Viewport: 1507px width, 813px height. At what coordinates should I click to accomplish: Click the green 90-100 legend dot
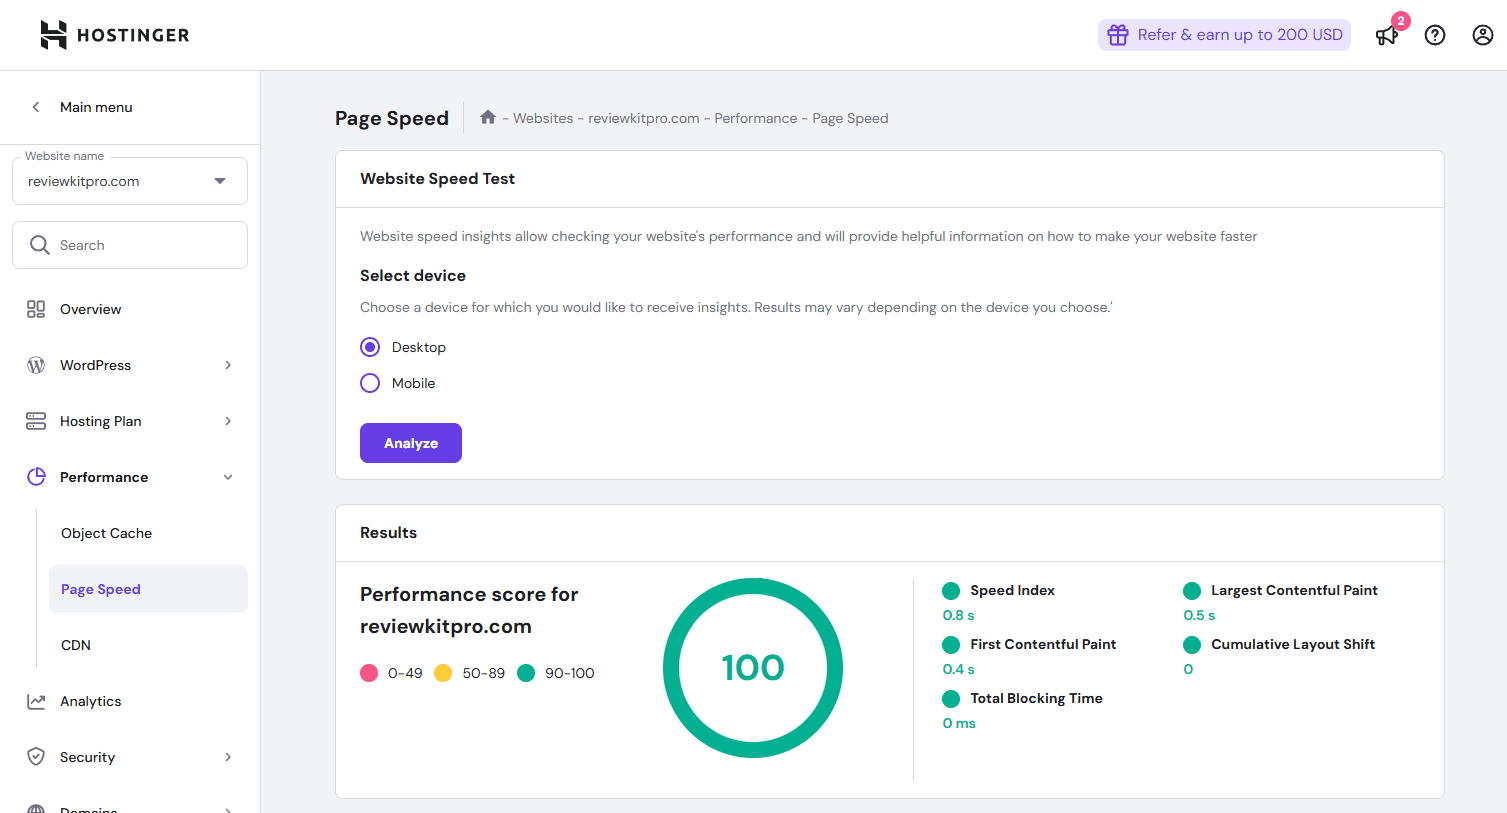tap(526, 673)
